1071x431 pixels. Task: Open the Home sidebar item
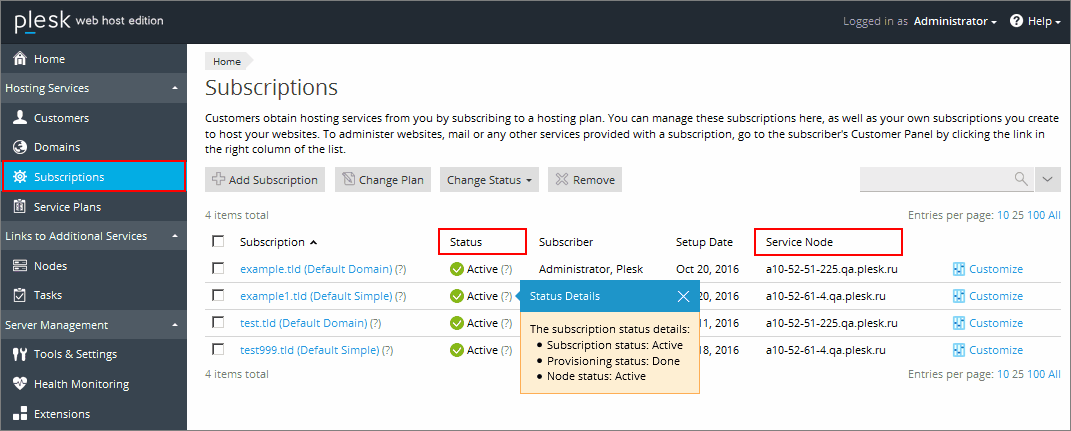pyautogui.click(x=49, y=59)
